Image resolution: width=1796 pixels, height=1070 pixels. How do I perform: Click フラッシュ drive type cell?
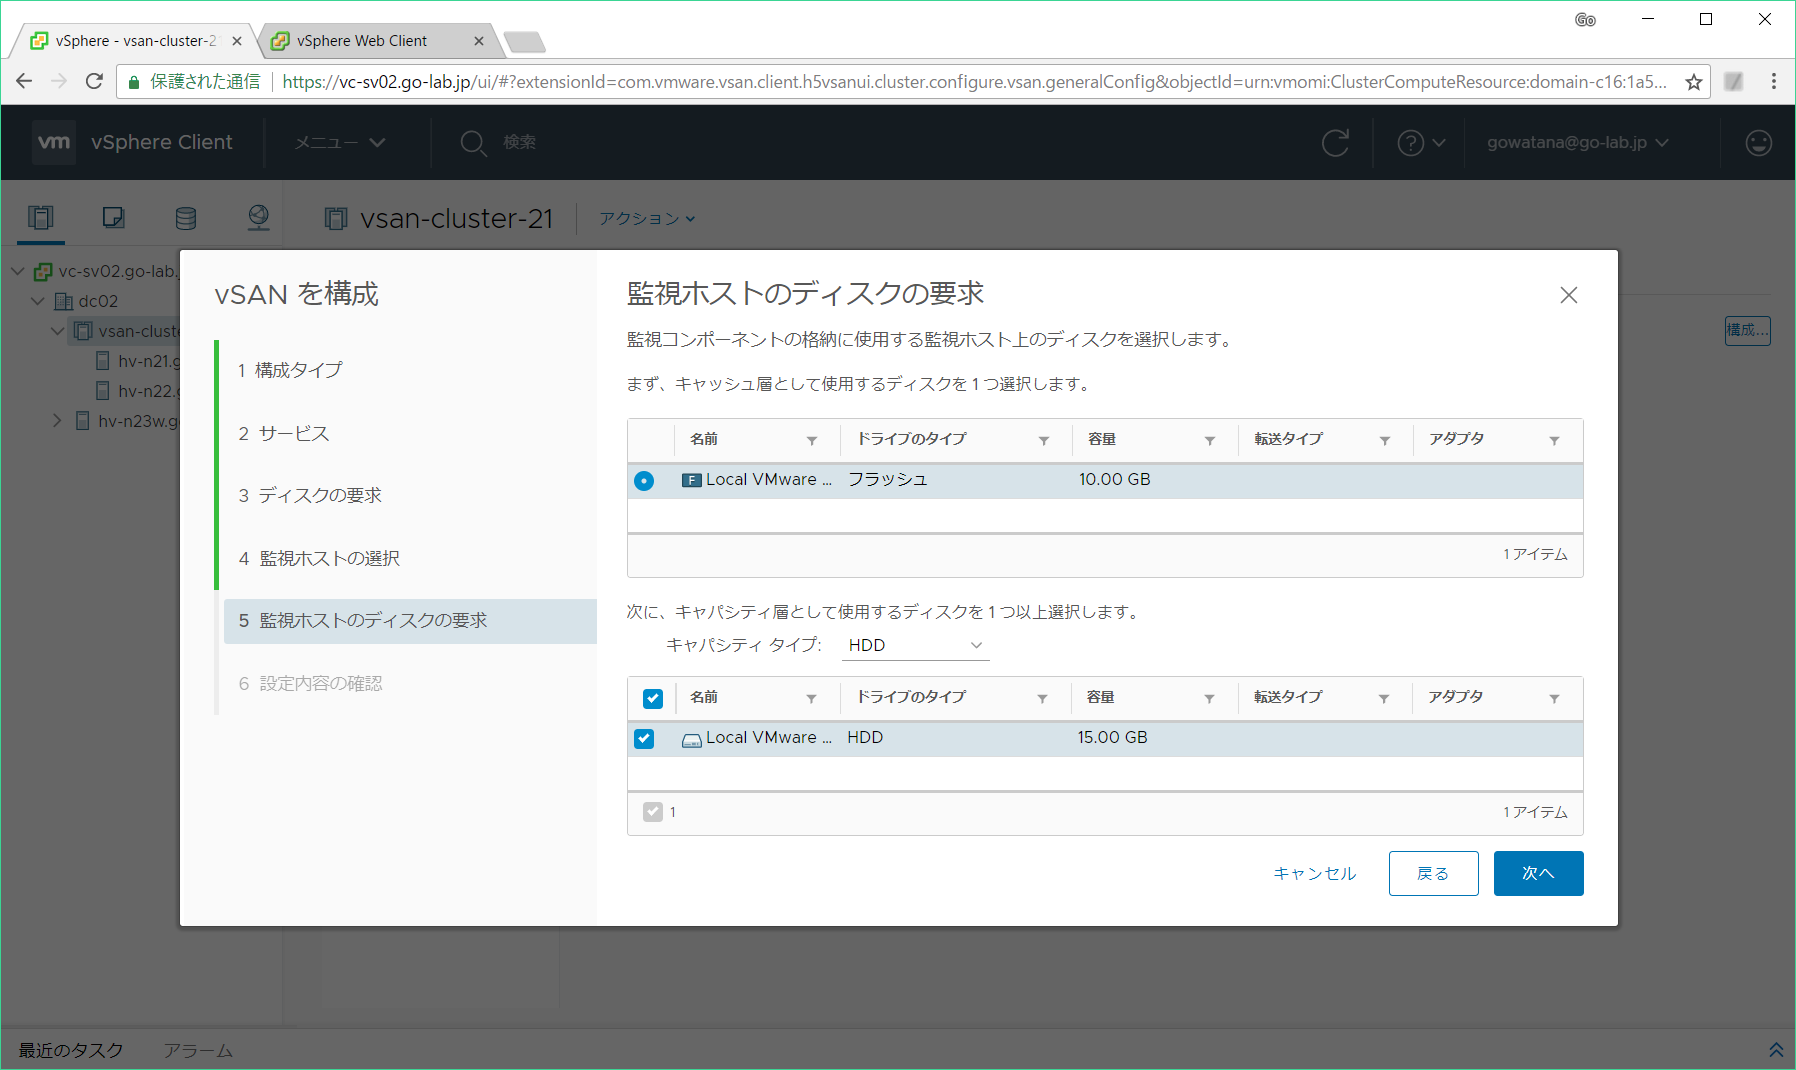(888, 480)
